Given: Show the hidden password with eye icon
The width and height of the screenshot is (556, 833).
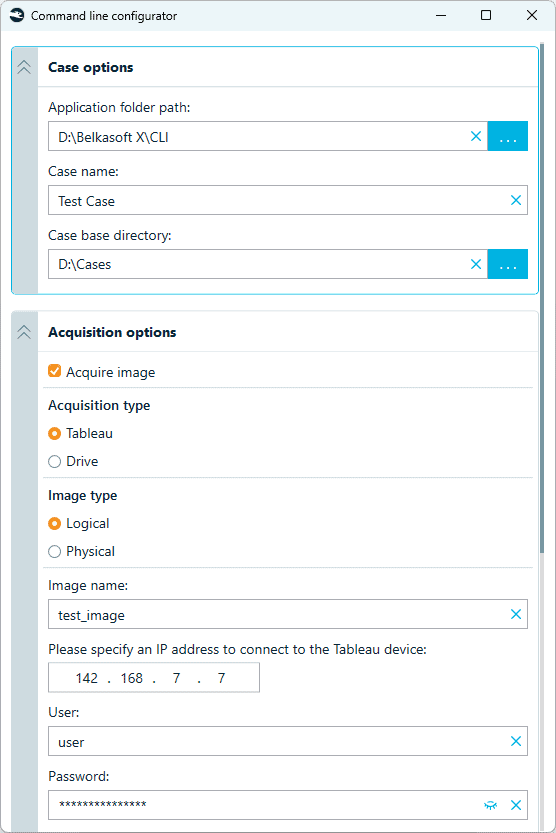Looking at the screenshot, I should tap(491, 805).
